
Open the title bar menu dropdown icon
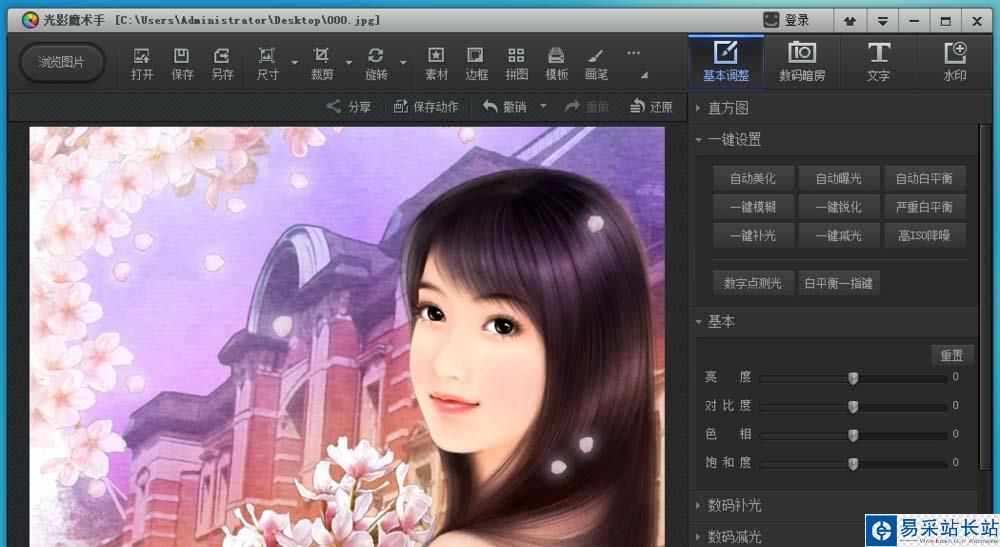click(x=883, y=21)
